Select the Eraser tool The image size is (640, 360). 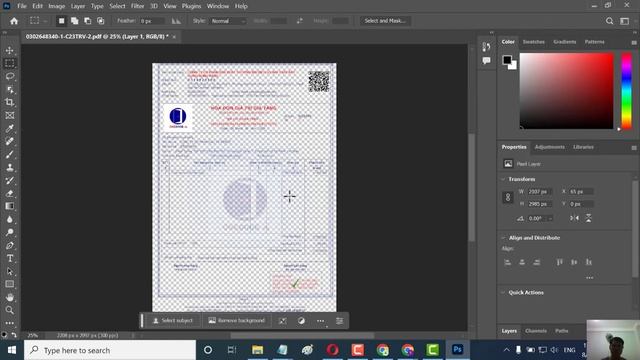10,193
